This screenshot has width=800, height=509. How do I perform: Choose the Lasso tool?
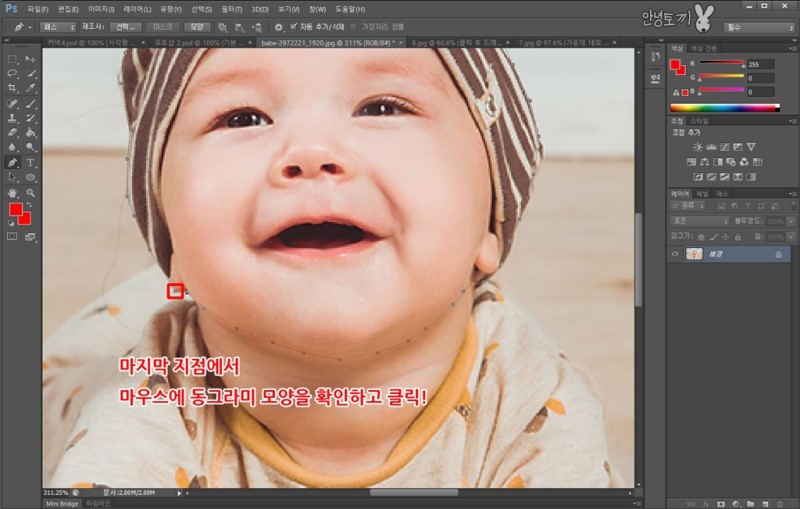(13, 74)
